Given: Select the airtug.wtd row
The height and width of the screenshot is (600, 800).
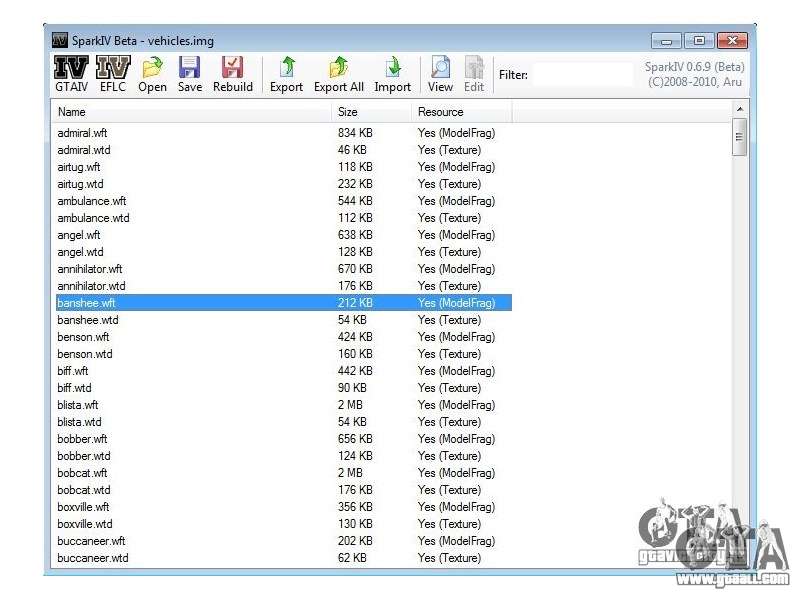Looking at the screenshot, I should click(x=284, y=184).
